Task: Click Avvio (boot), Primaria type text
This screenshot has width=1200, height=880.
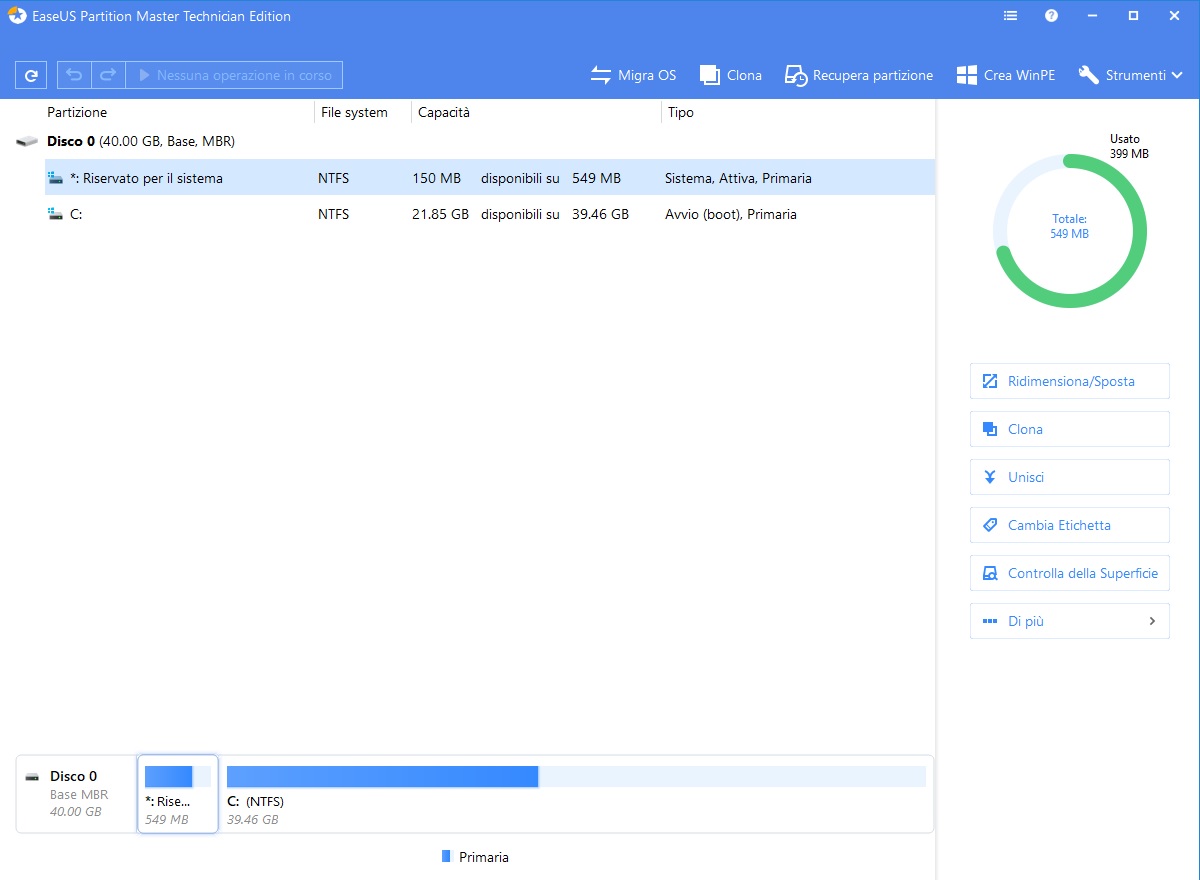Action: tap(730, 214)
